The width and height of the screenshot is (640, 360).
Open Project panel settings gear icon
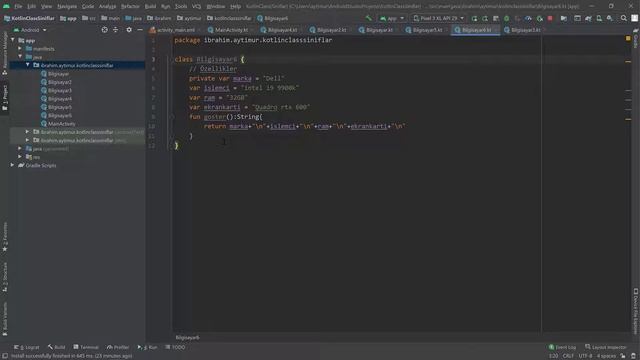(129, 30)
